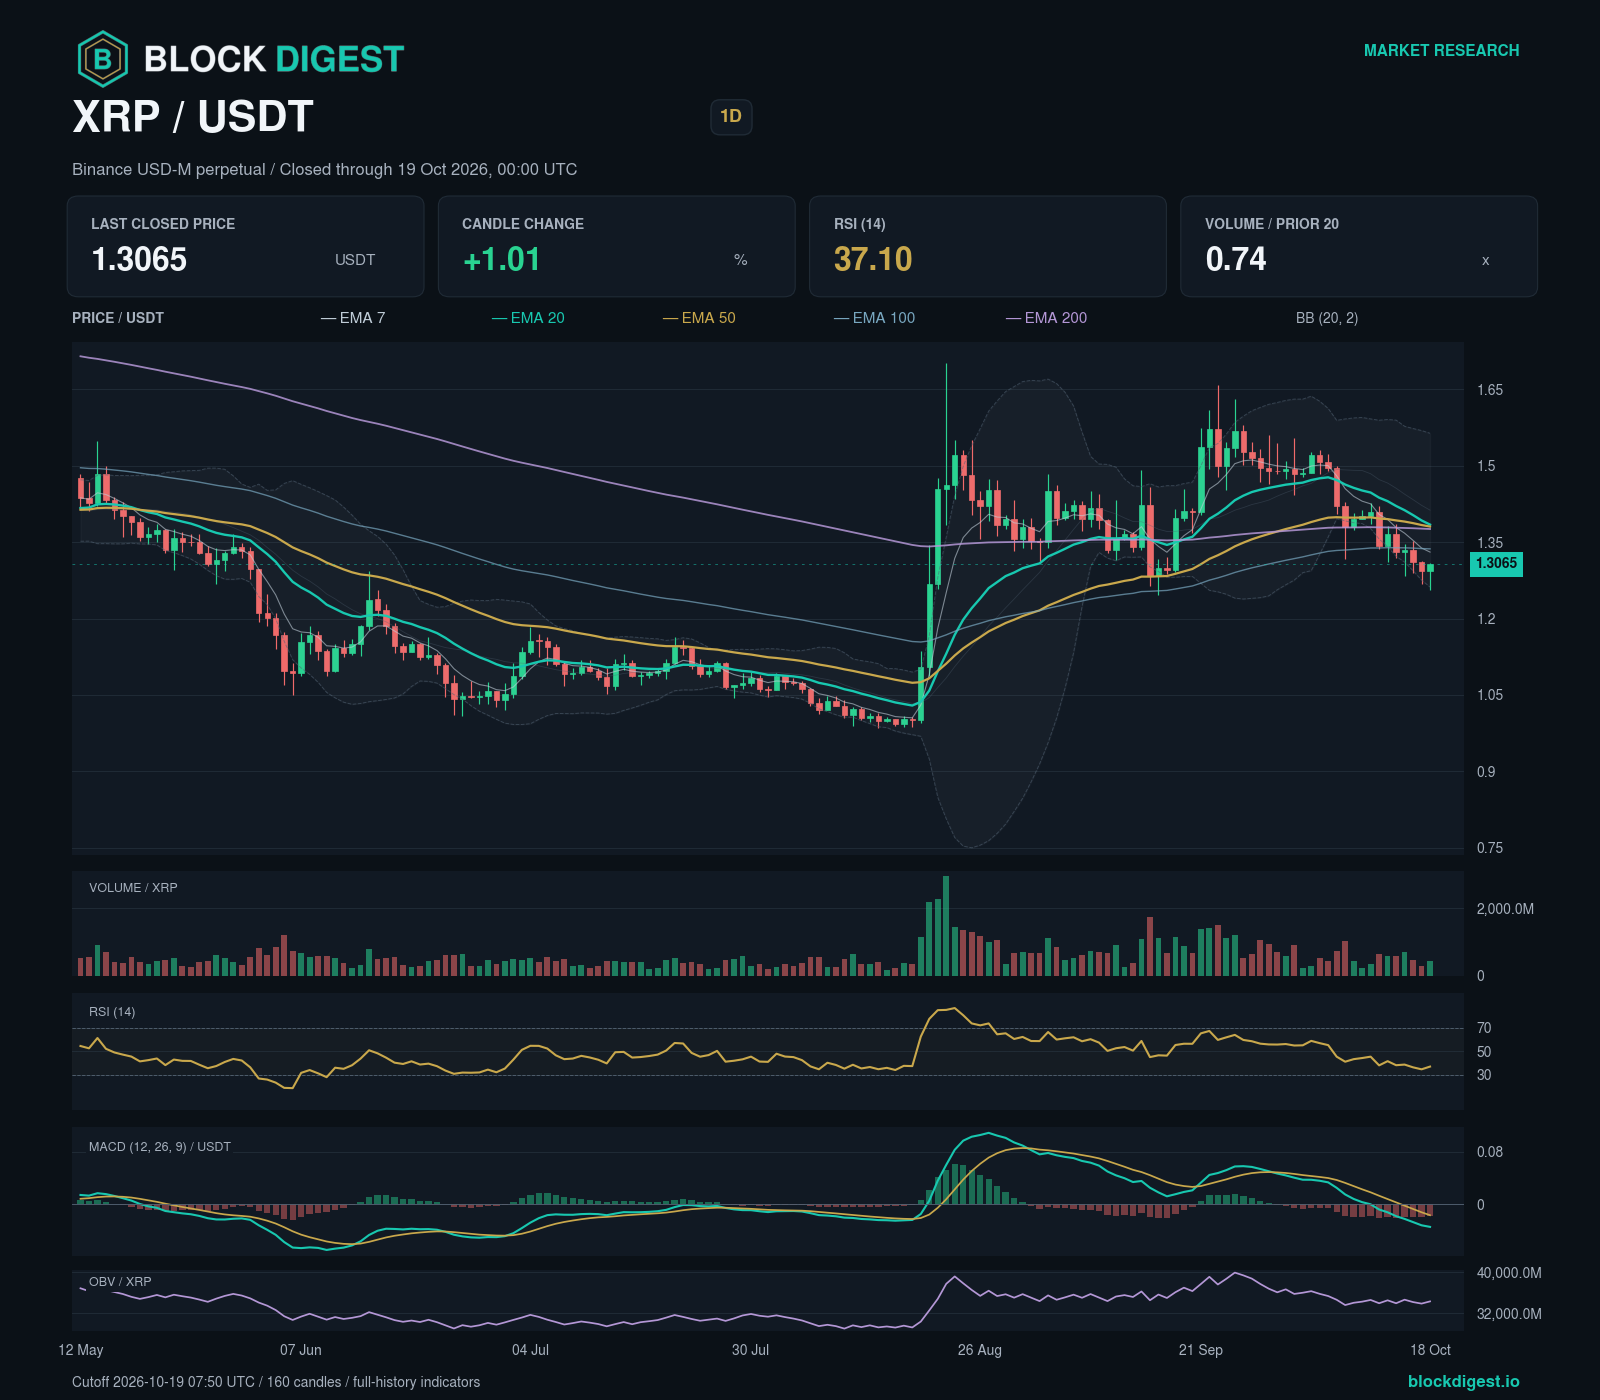
Task: Toggle the EMA 100 legend entry
Action: pos(874,318)
